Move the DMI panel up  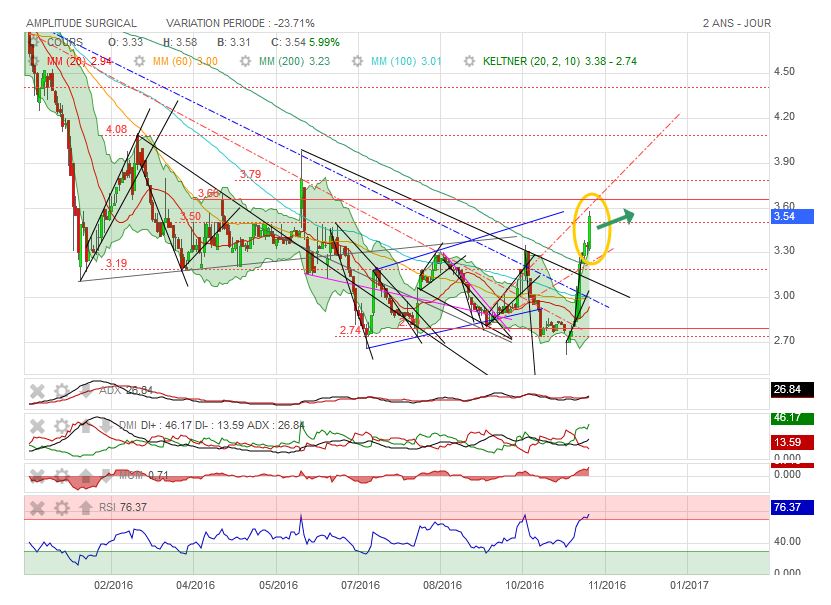click(x=85, y=425)
